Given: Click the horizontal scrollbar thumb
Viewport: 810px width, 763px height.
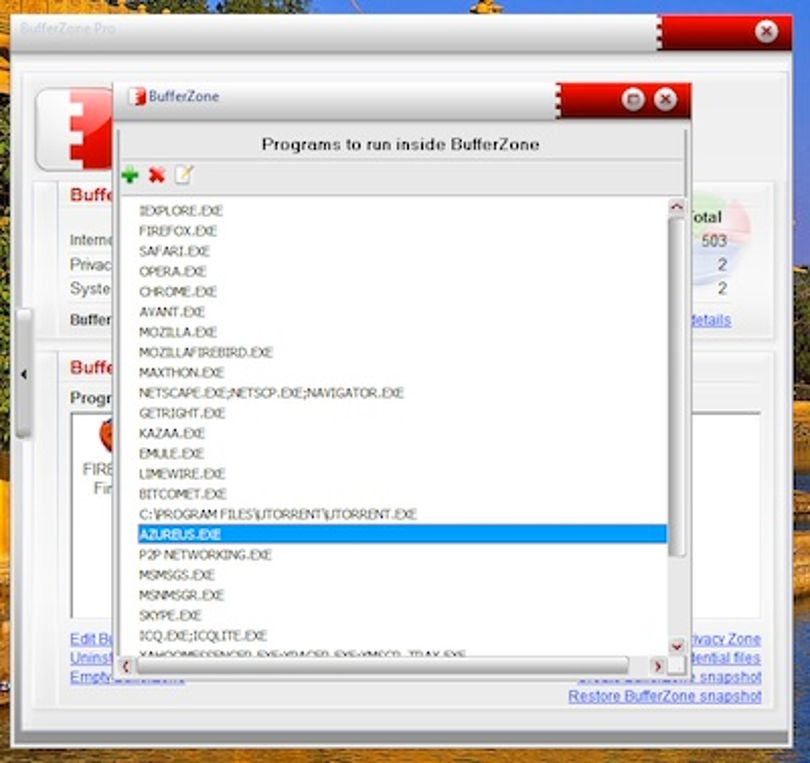Looking at the screenshot, I should (382, 666).
